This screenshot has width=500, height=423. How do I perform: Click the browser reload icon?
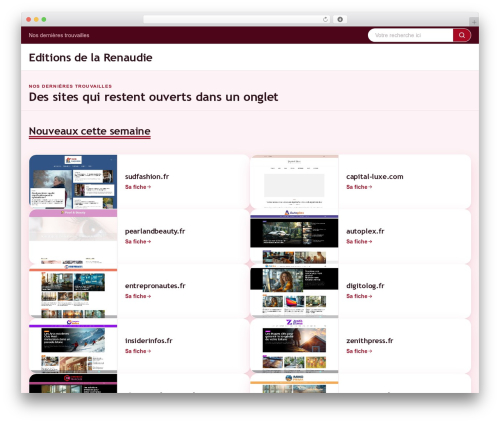point(325,19)
